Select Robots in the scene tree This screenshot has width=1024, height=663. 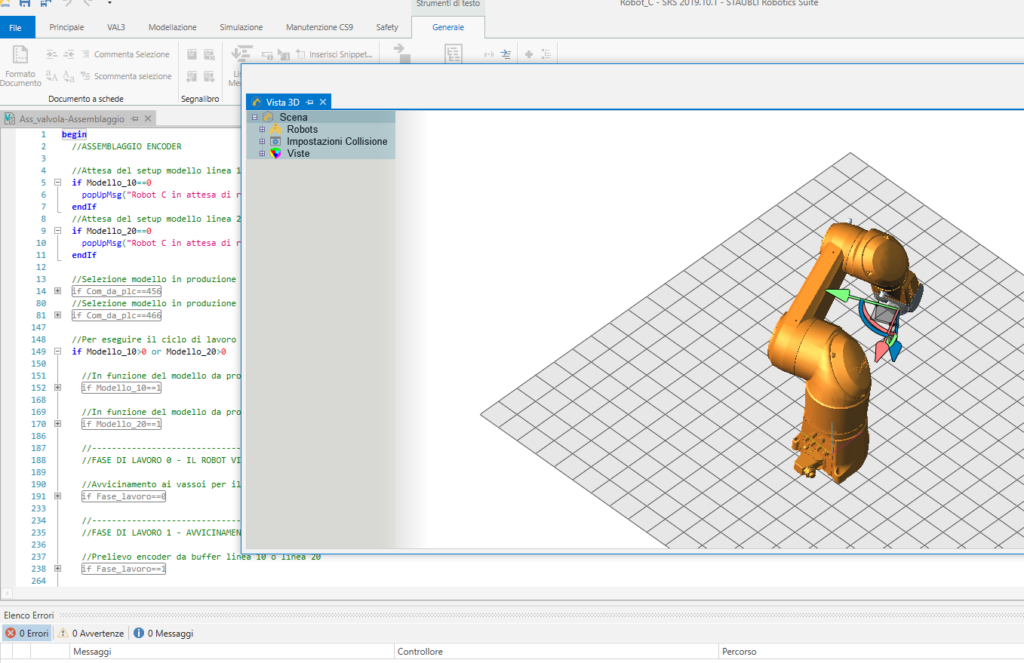(x=302, y=129)
